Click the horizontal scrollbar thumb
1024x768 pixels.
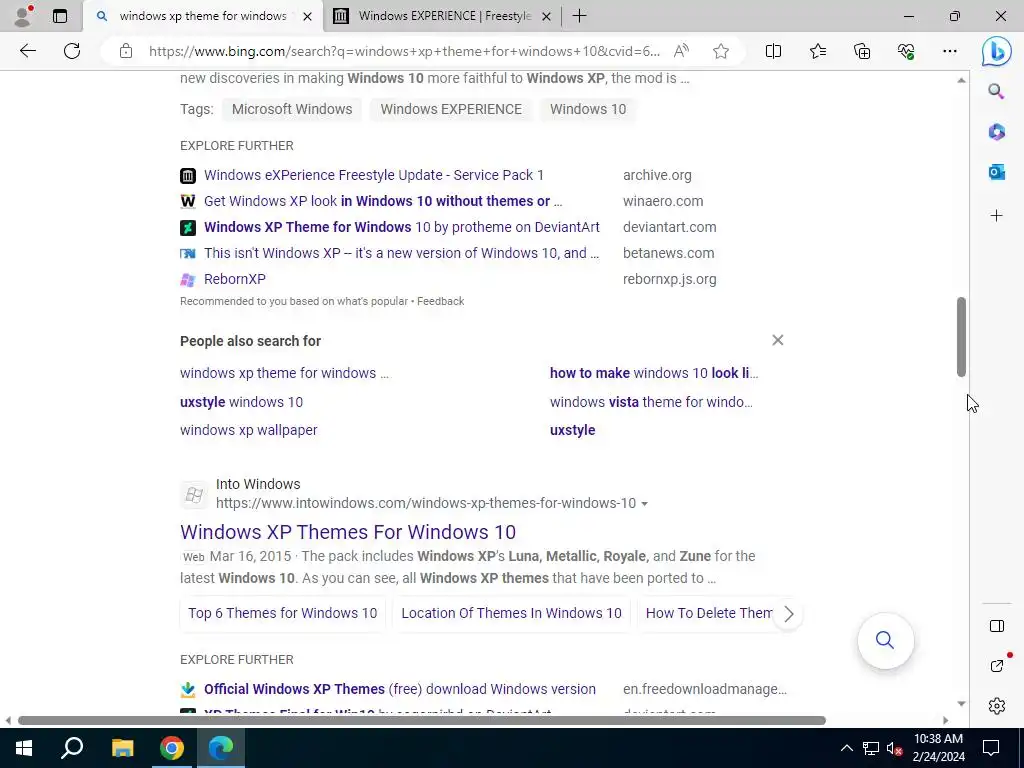coord(421,720)
